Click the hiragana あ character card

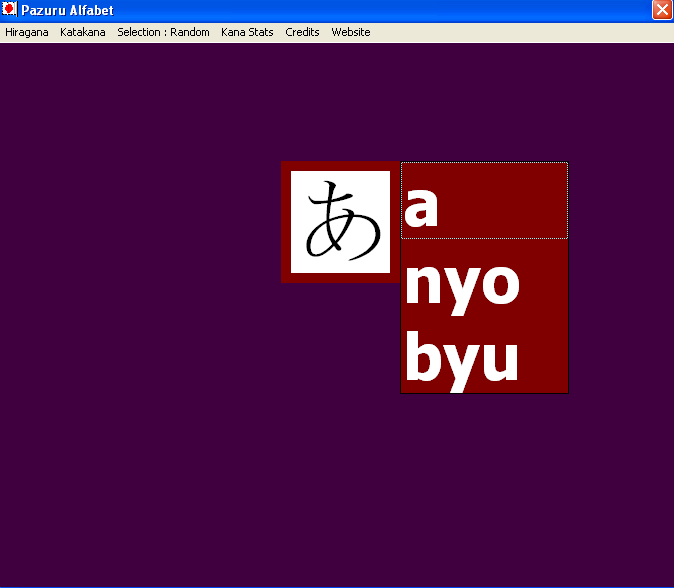(340, 222)
